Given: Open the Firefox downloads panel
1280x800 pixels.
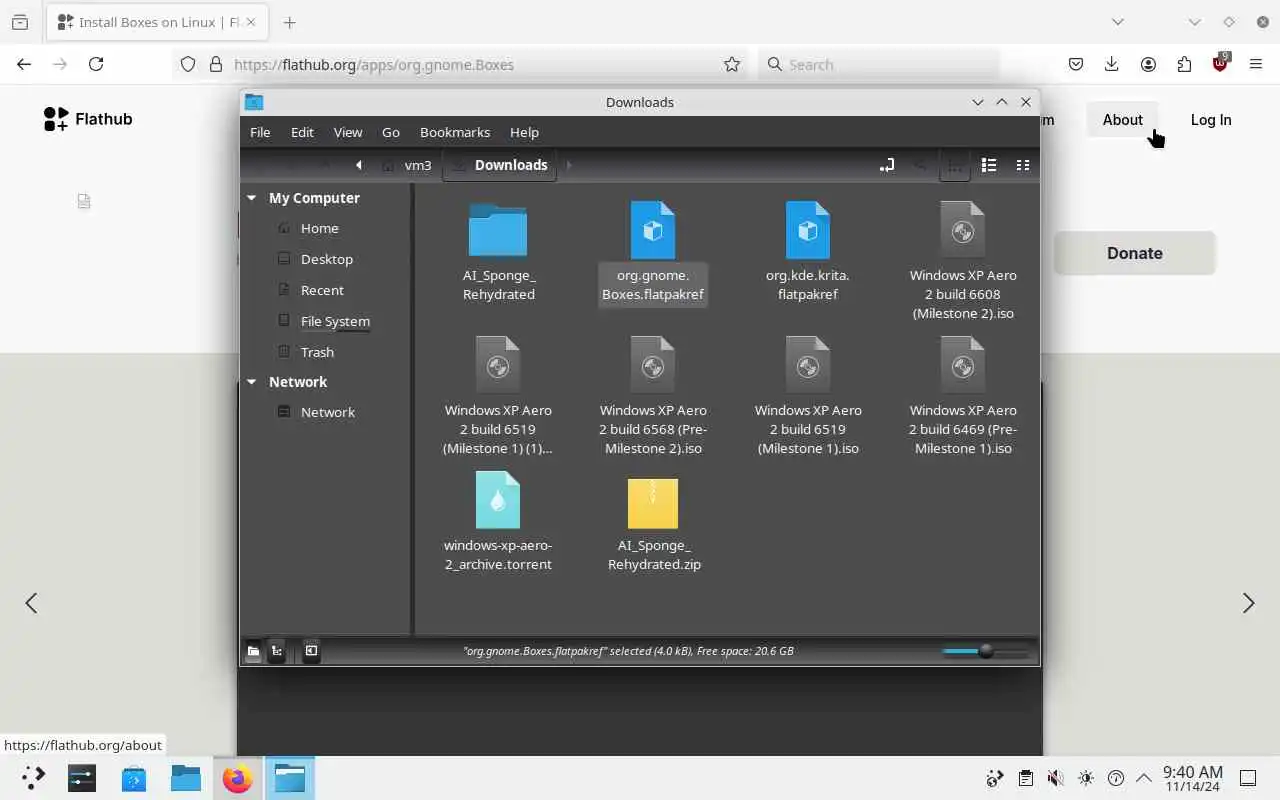Looking at the screenshot, I should tap(1111, 64).
